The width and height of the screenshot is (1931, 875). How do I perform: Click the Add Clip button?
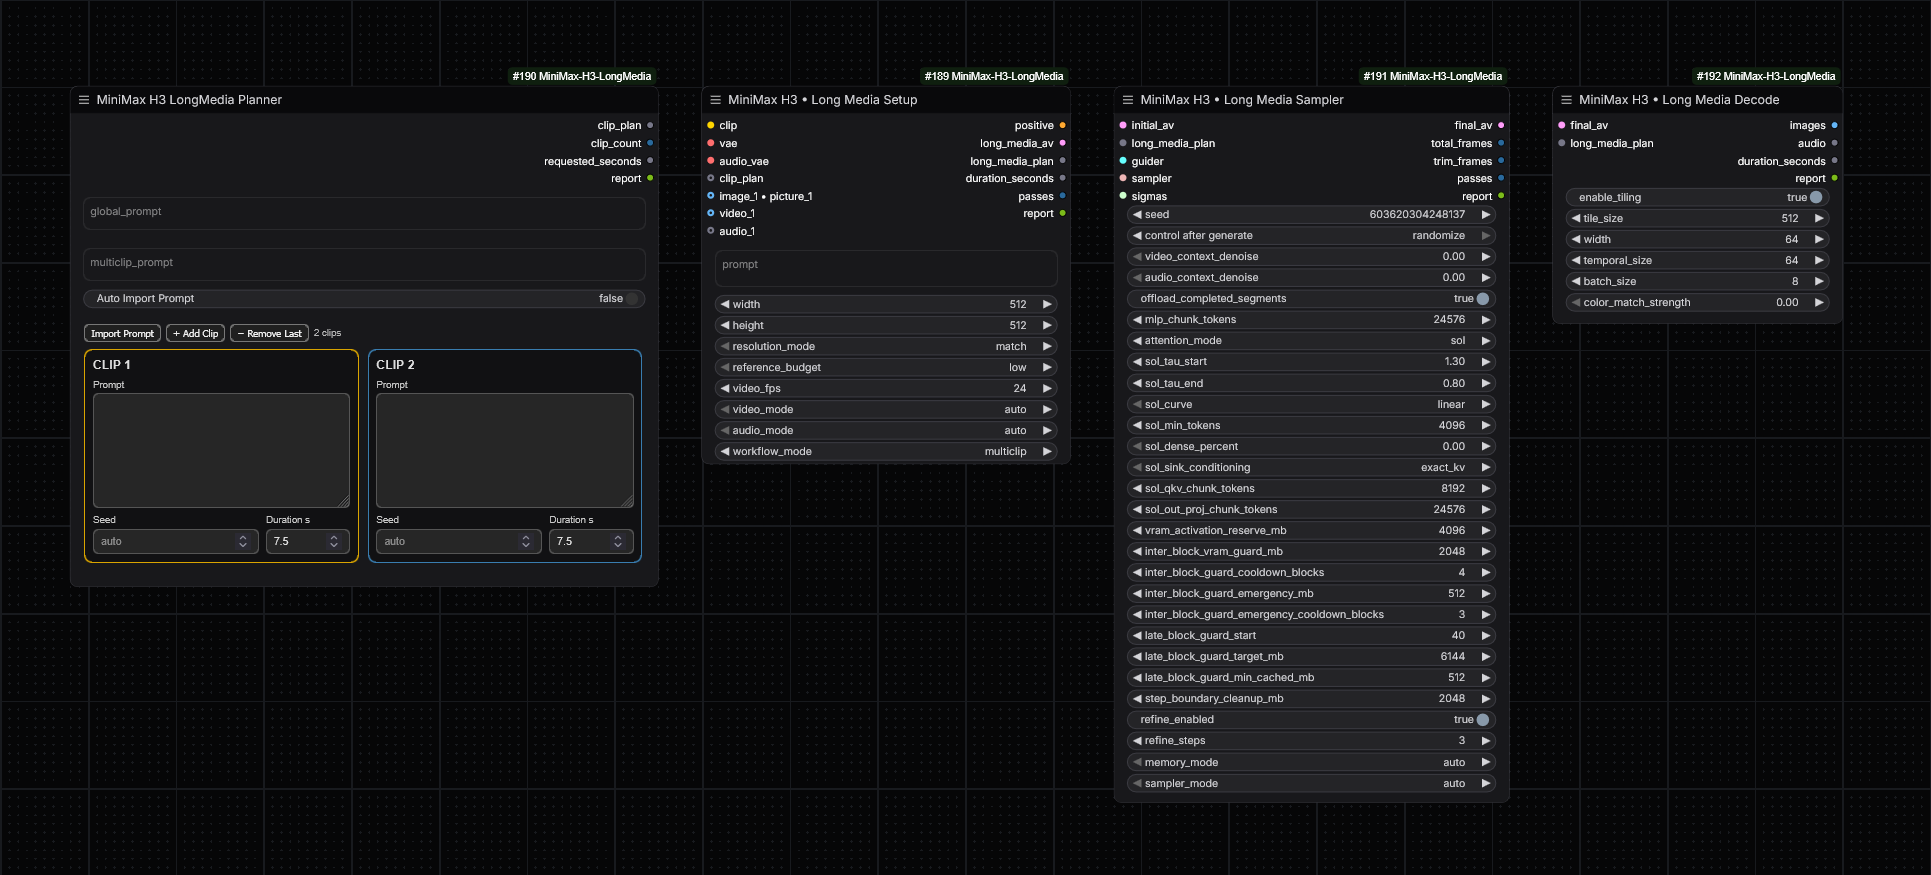click(x=195, y=333)
